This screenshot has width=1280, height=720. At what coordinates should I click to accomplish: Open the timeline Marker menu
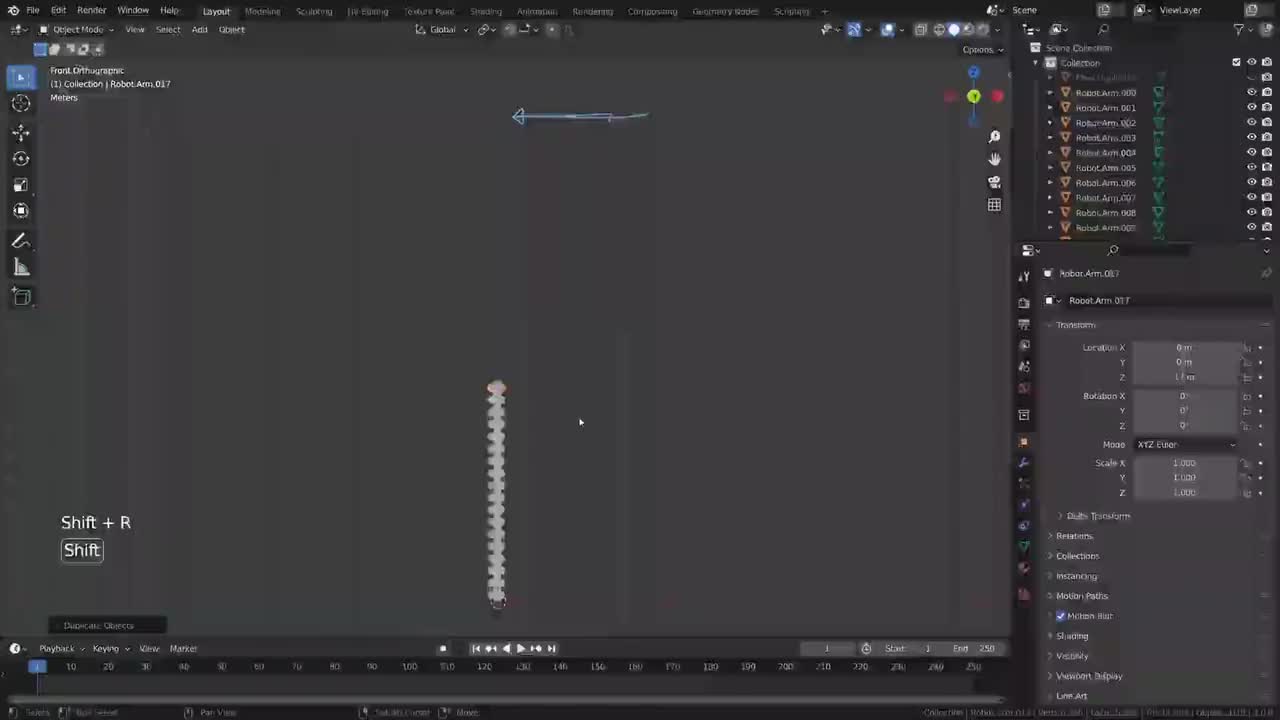[x=183, y=649]
